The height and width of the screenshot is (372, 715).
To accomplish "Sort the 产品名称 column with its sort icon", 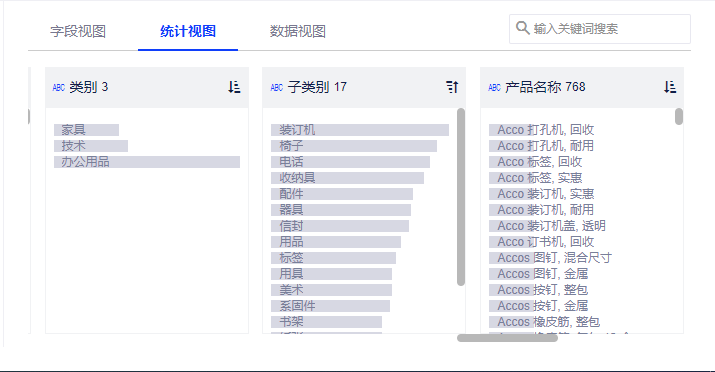I will [670, 87].
